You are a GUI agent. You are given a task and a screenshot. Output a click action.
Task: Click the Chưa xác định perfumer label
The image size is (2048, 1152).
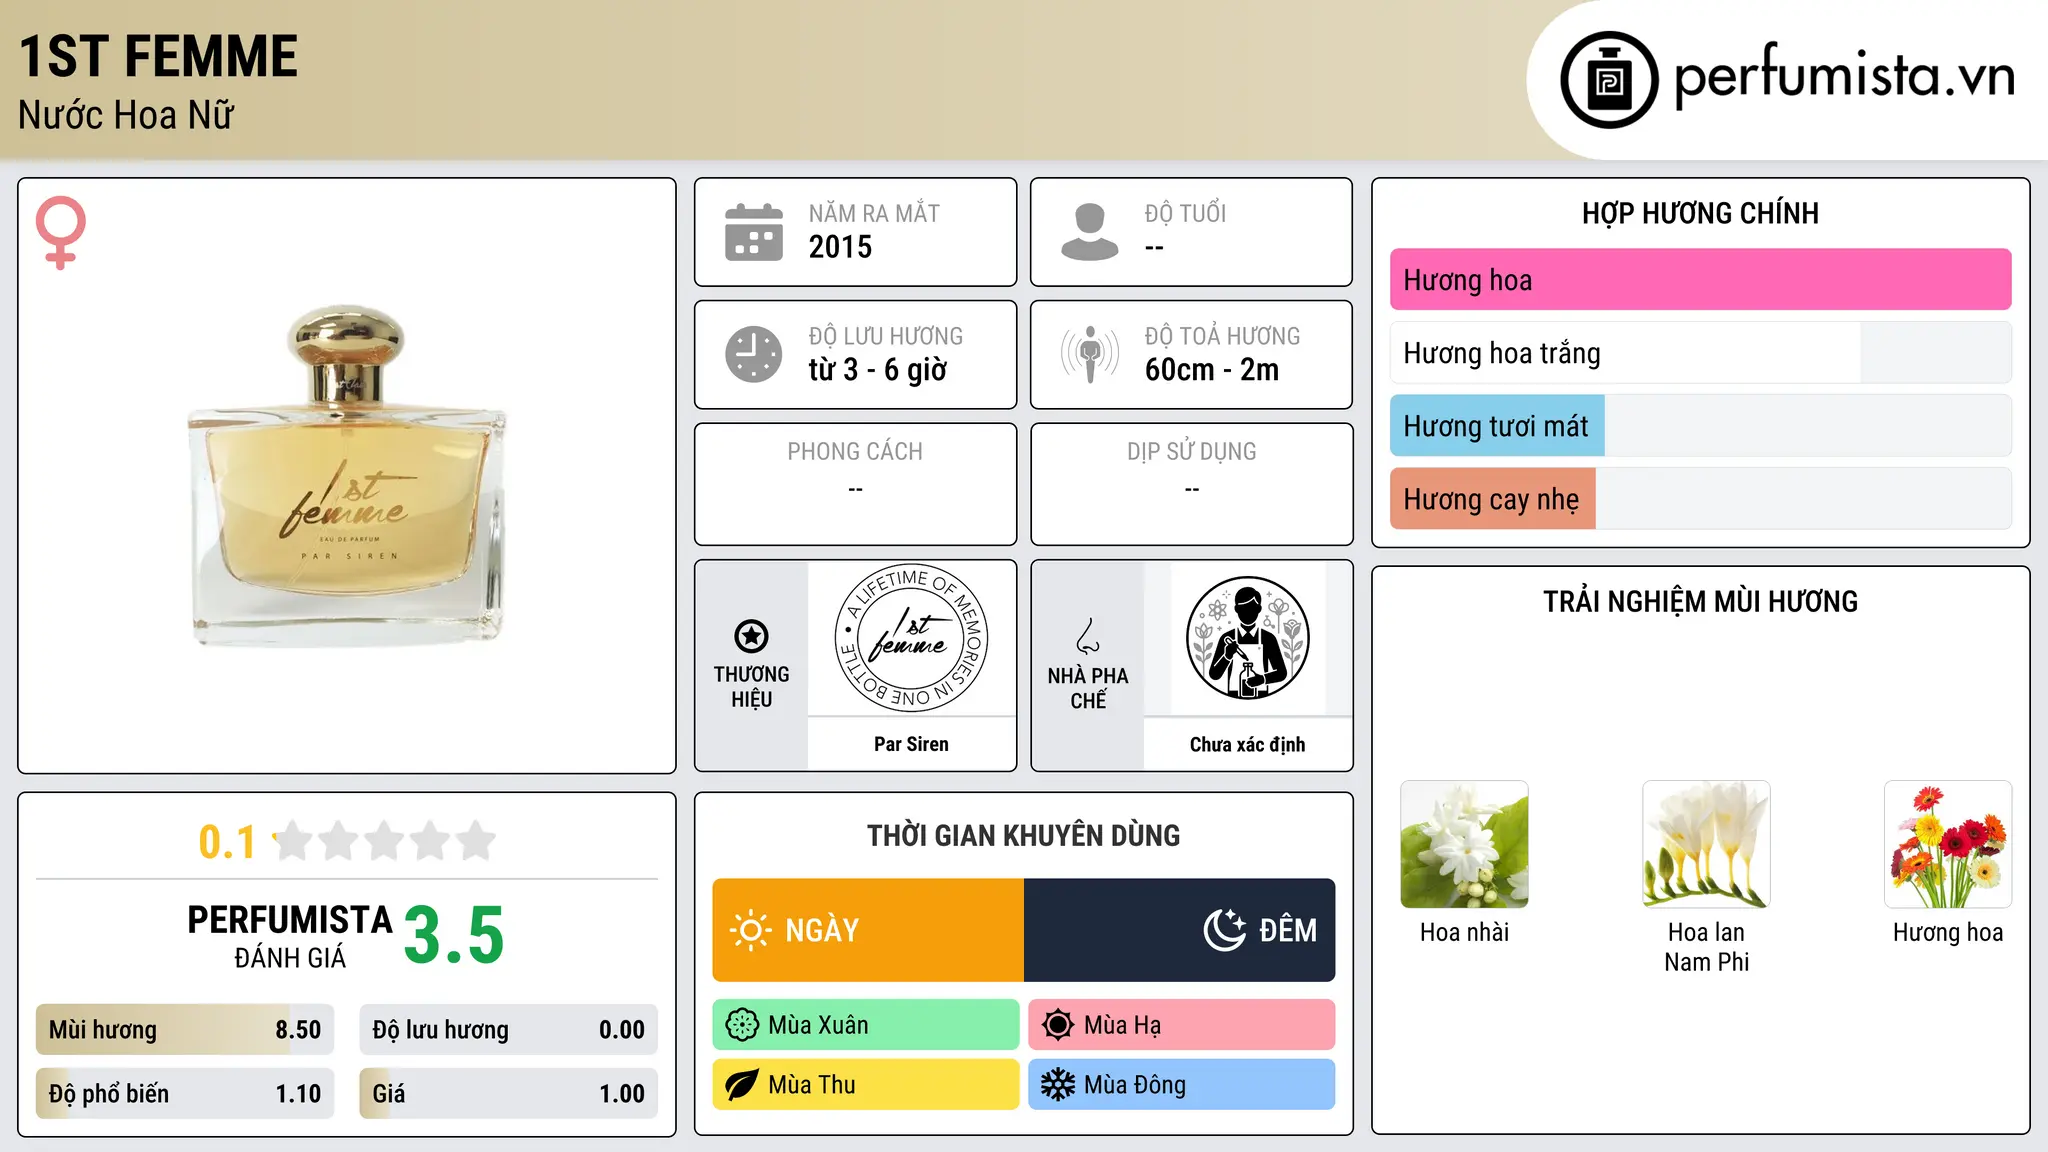(1247, 744)
